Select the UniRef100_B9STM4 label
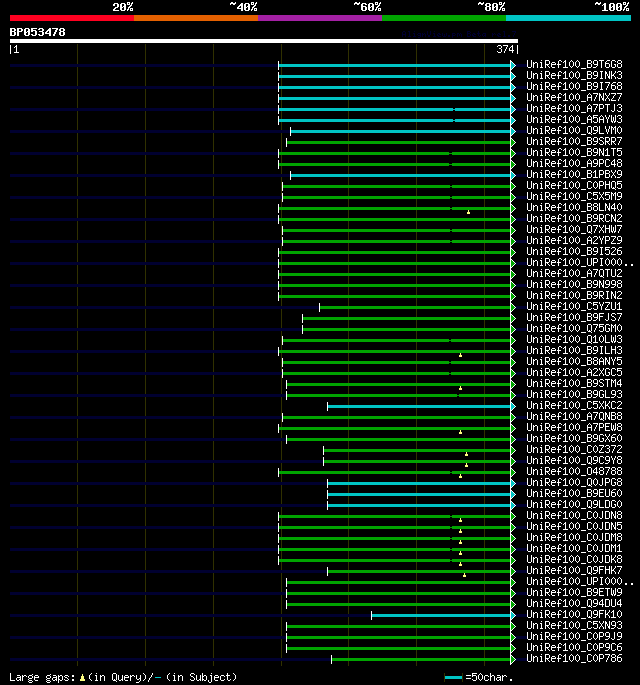 click(574, 383)
